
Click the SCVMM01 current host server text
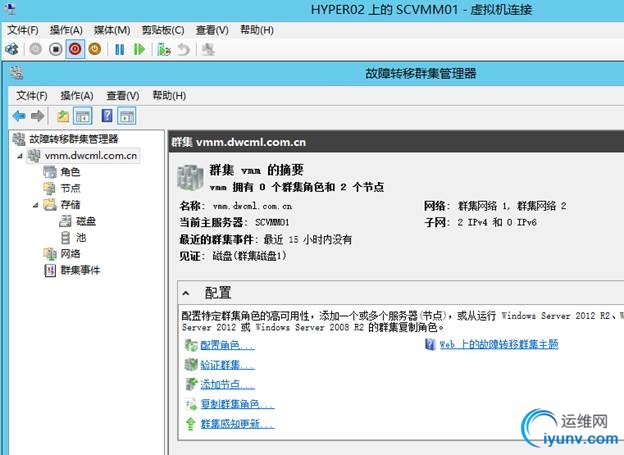[x=272, y=222]
